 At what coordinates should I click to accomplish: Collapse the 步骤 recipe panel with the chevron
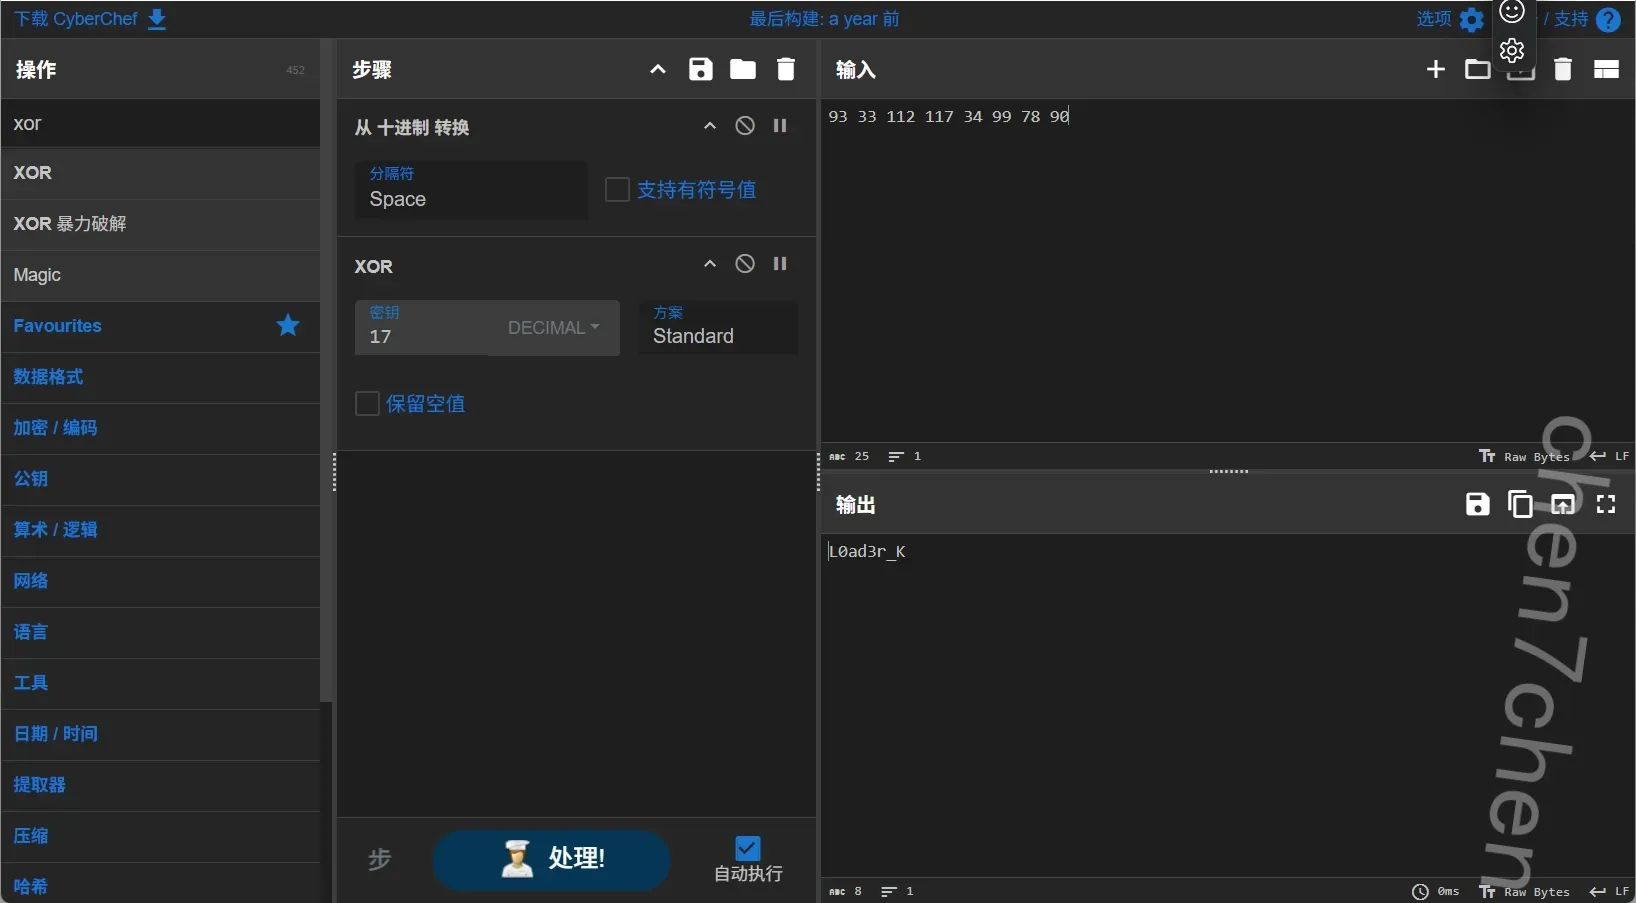tap(658, 69)
